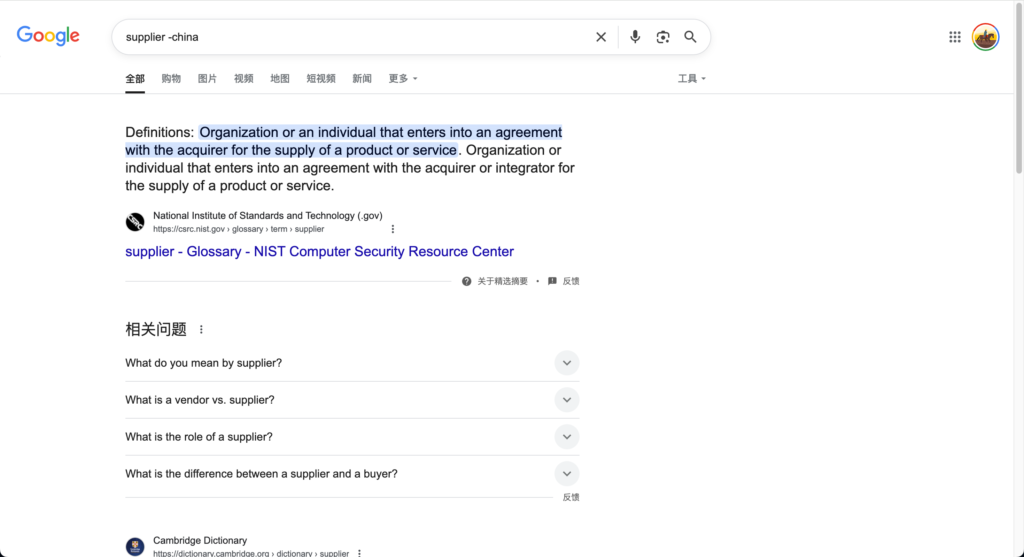Click the NIST site favicon

click(135, 222)
